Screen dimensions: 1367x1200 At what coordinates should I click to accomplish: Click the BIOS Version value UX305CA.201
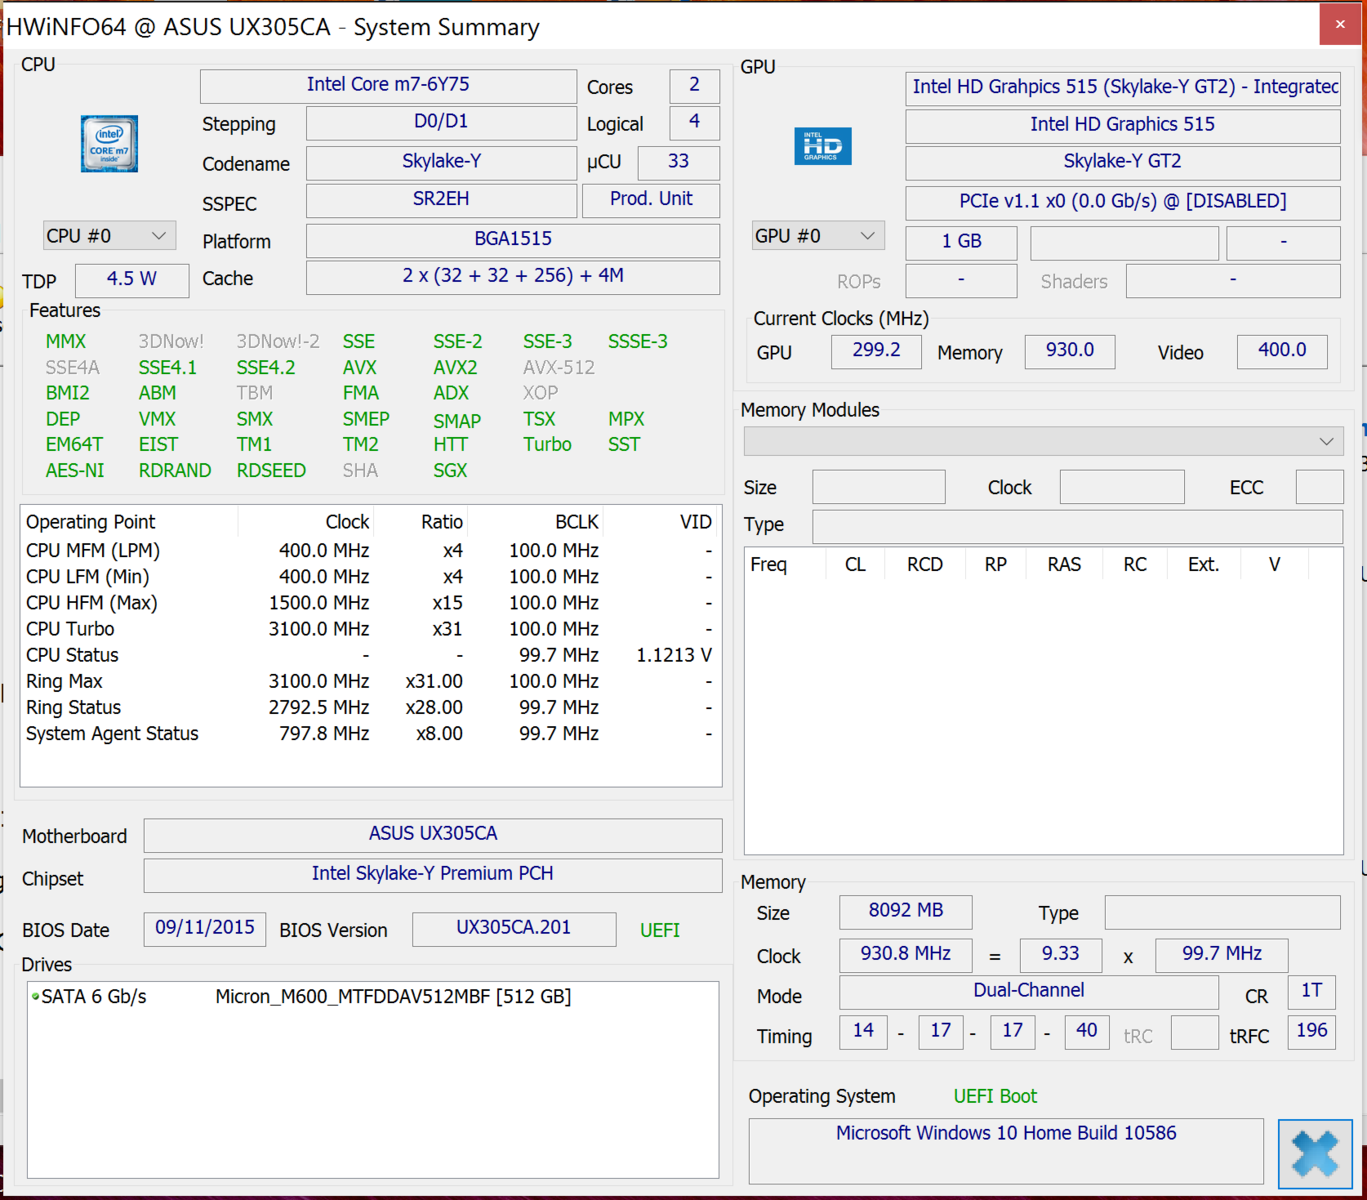tap(514, 929)
